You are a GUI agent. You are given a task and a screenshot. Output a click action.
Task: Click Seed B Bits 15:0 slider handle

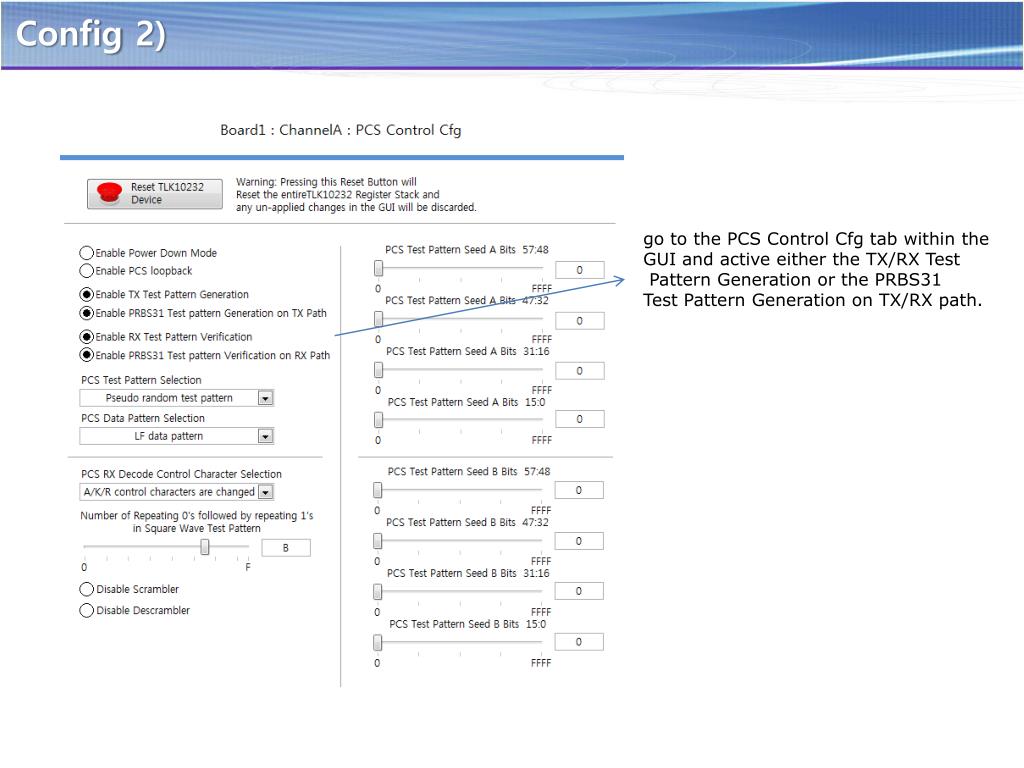[x=377, y=643]
